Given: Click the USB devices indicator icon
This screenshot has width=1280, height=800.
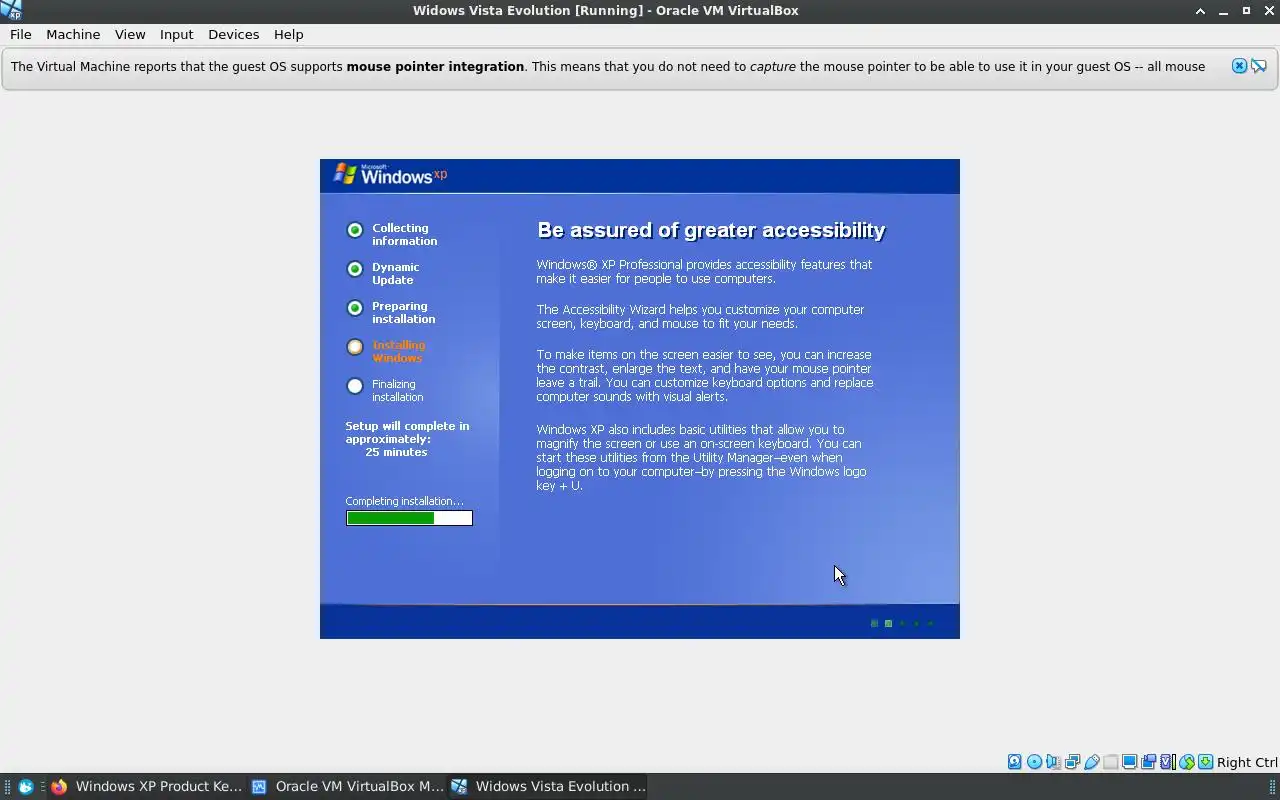Looking at the screenshot, I should [x=1091, y=762].
